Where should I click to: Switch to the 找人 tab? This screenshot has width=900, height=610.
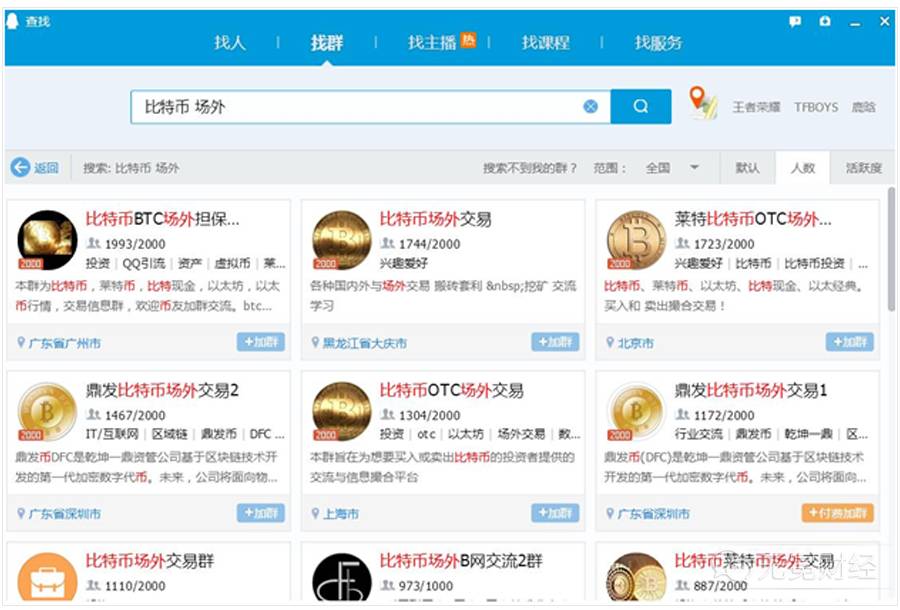230,42
